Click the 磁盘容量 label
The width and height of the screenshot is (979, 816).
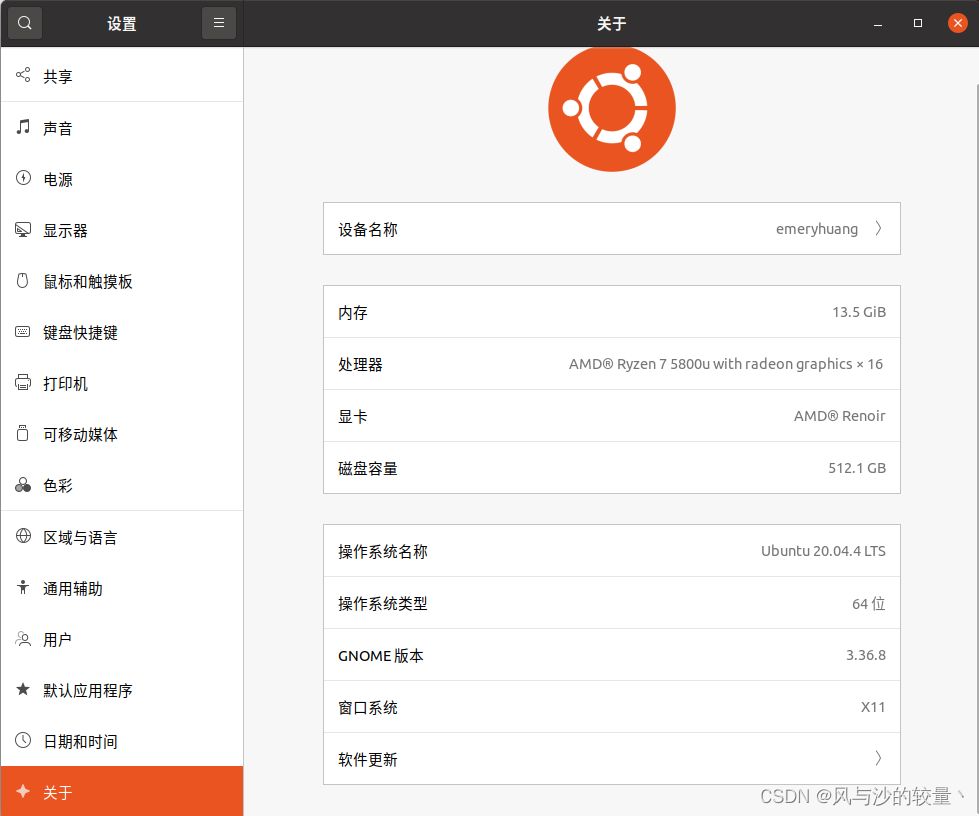pyautogui.click(x=368, y=468)
